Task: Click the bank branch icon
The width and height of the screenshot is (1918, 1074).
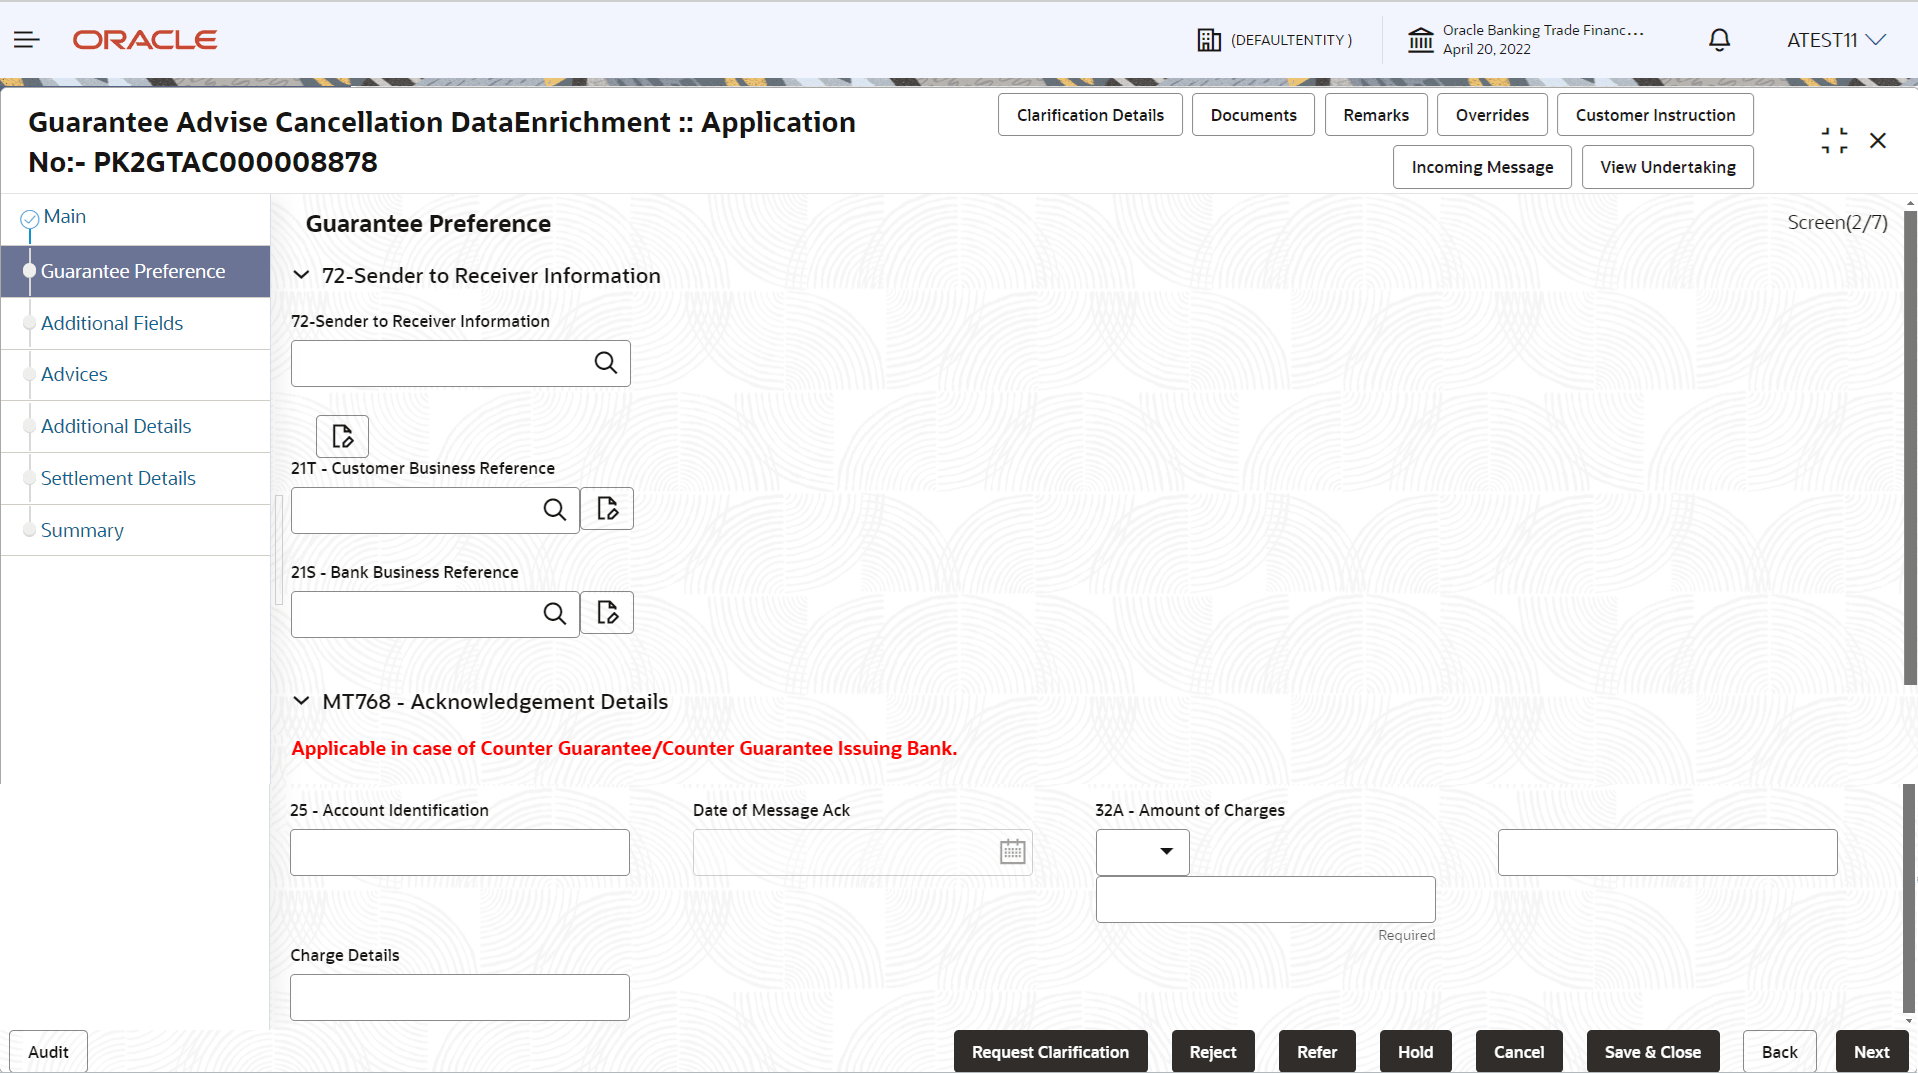Action: click(1420, 40)
